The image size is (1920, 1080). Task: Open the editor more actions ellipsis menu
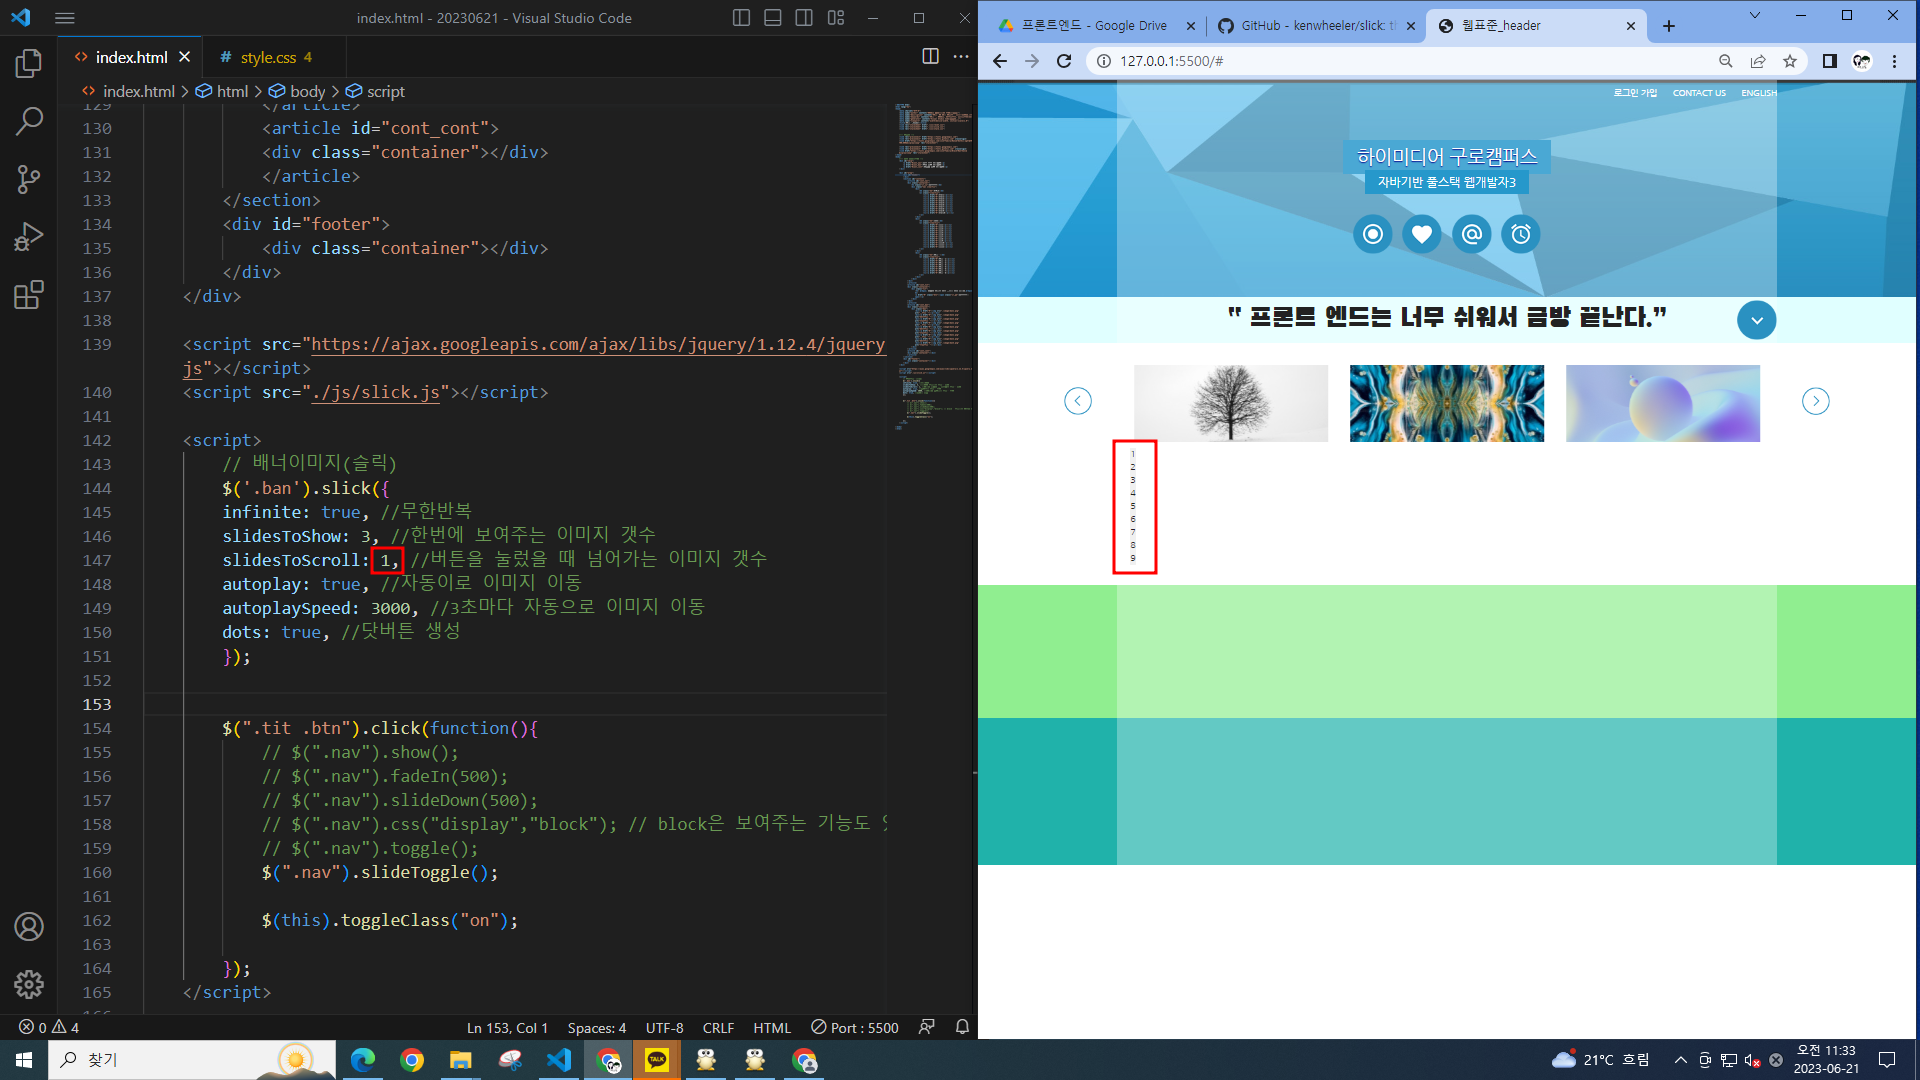961,57
